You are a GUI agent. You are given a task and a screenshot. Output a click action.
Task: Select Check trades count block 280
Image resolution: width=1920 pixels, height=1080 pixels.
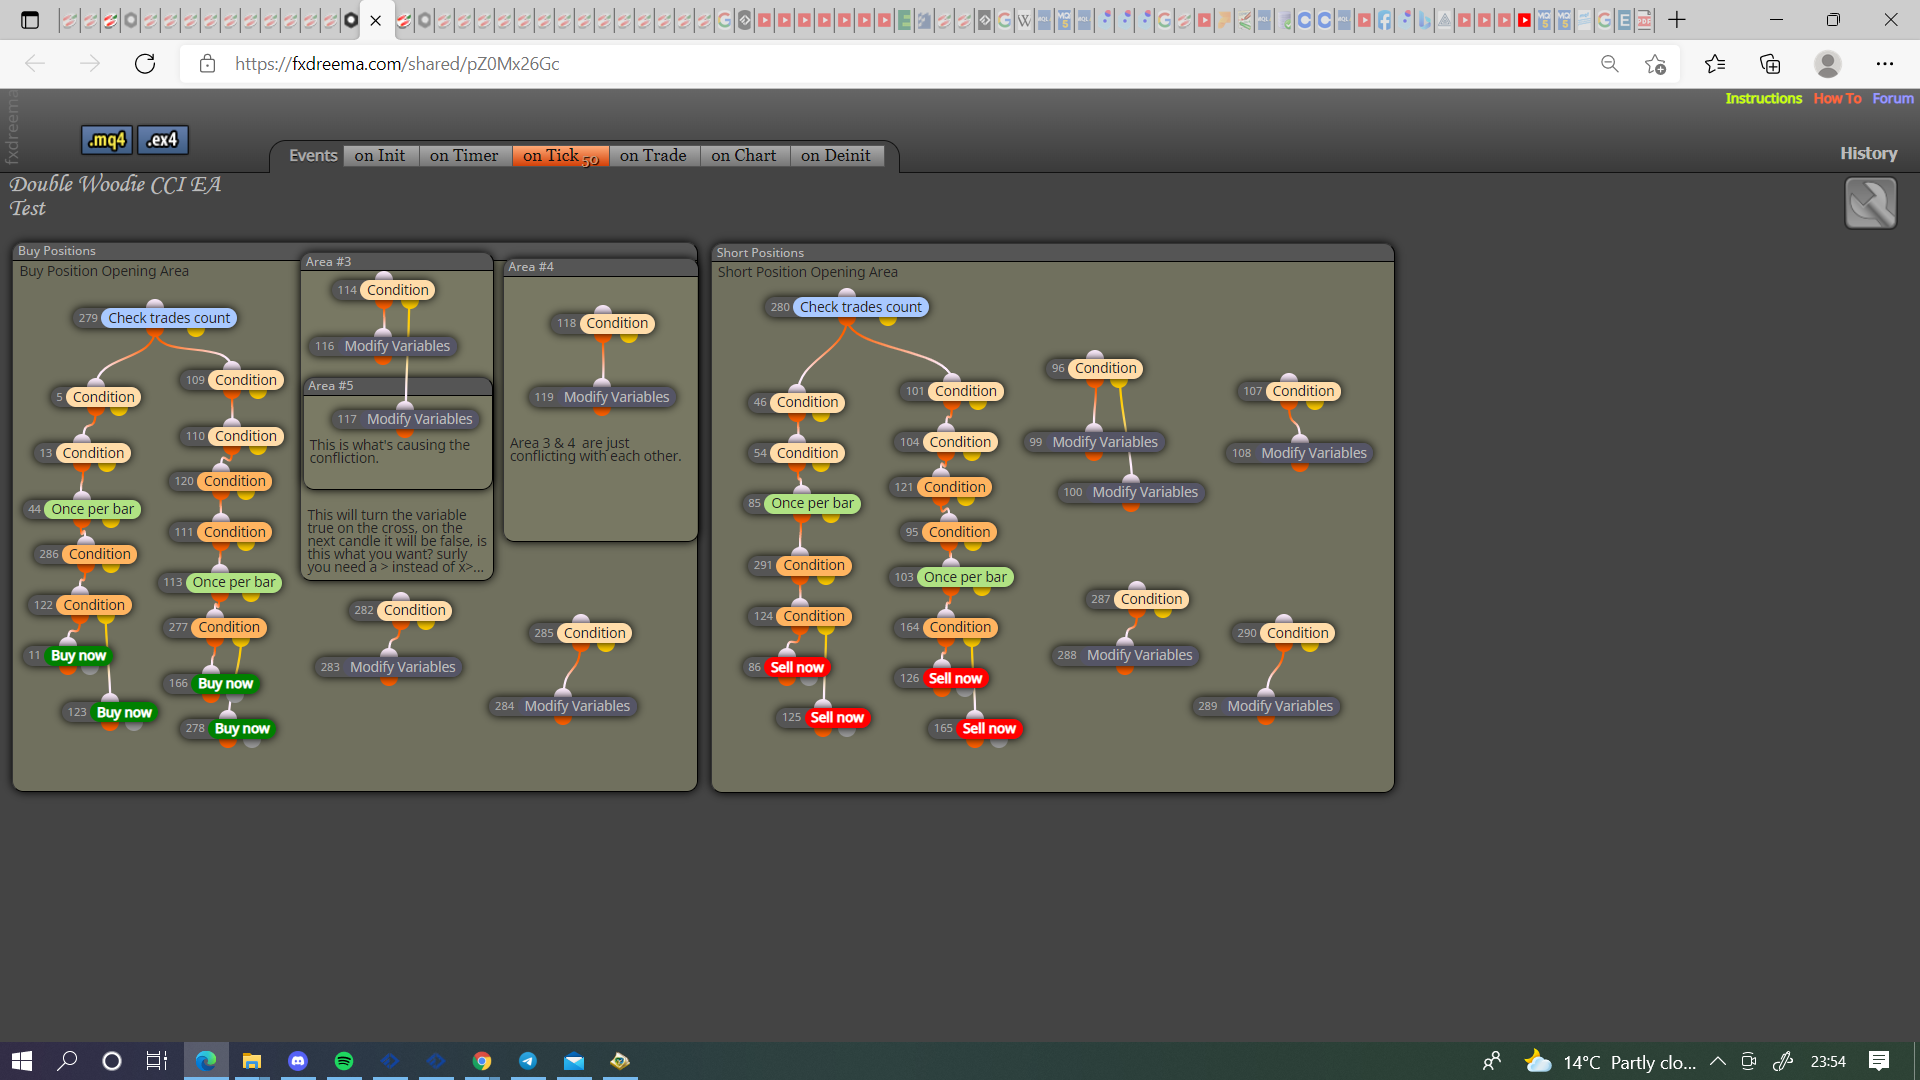tap(847, 307)
